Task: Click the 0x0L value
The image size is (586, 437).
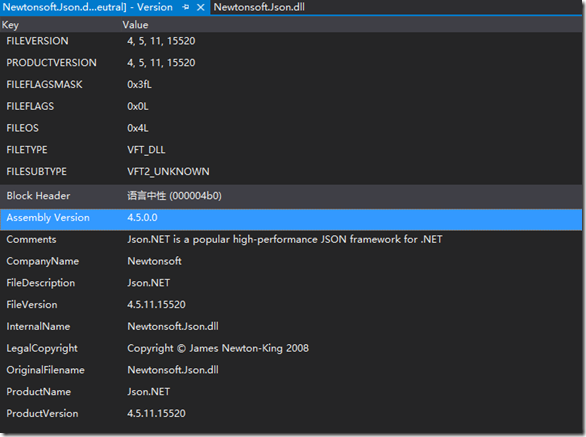Action: coord(138,106)
